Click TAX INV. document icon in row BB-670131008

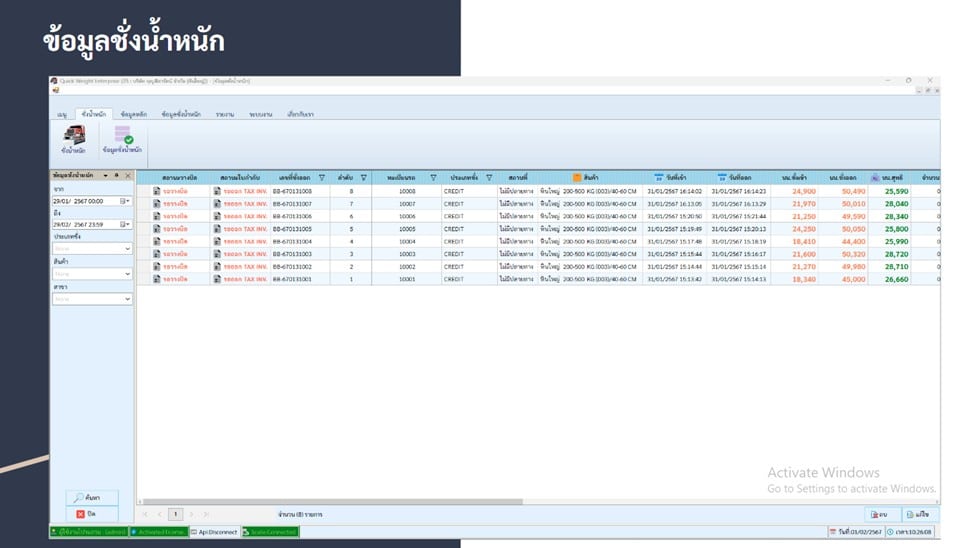217,191
